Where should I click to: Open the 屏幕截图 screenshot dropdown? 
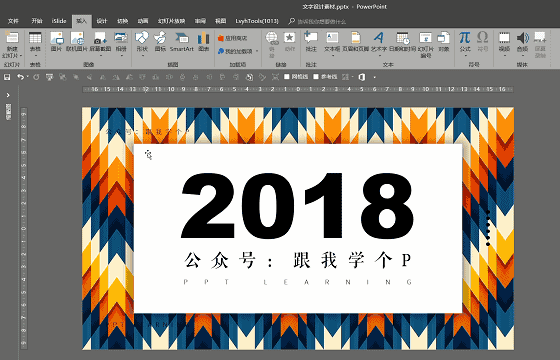[100, 56]
